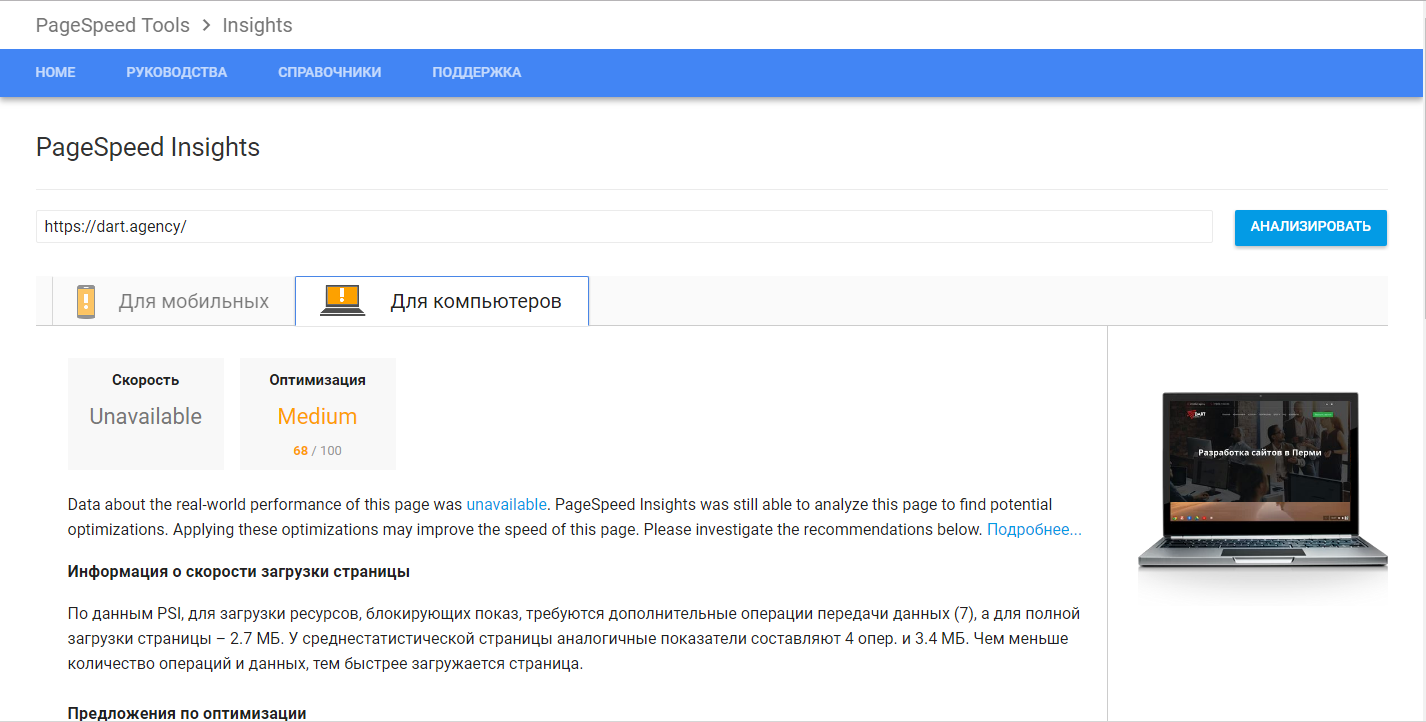Open the РУКОВОДСТВА menu item
Screen dimensions: 1426x722
pyautogui.click(x=176, y=72)
